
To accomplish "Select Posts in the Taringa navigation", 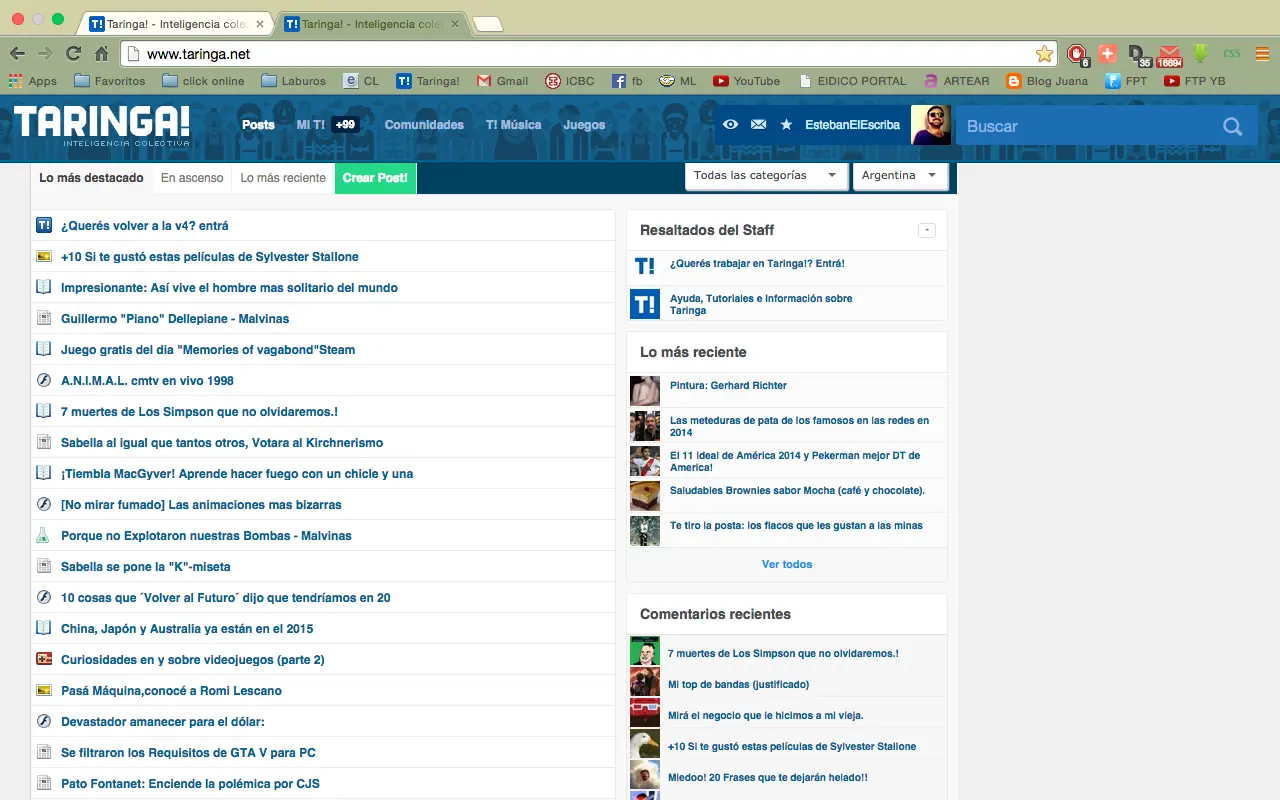I will tap(258, 125).
